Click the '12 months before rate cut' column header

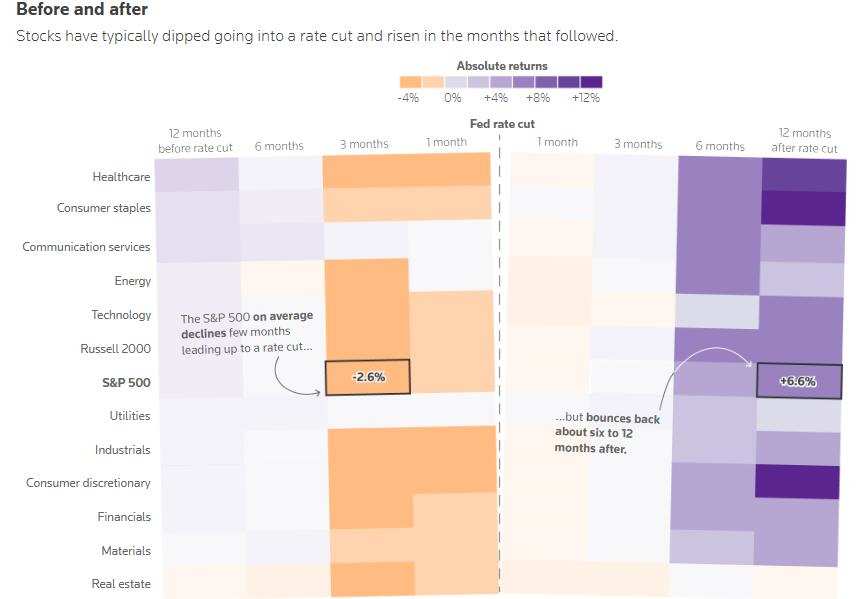[x=195, y=141]
